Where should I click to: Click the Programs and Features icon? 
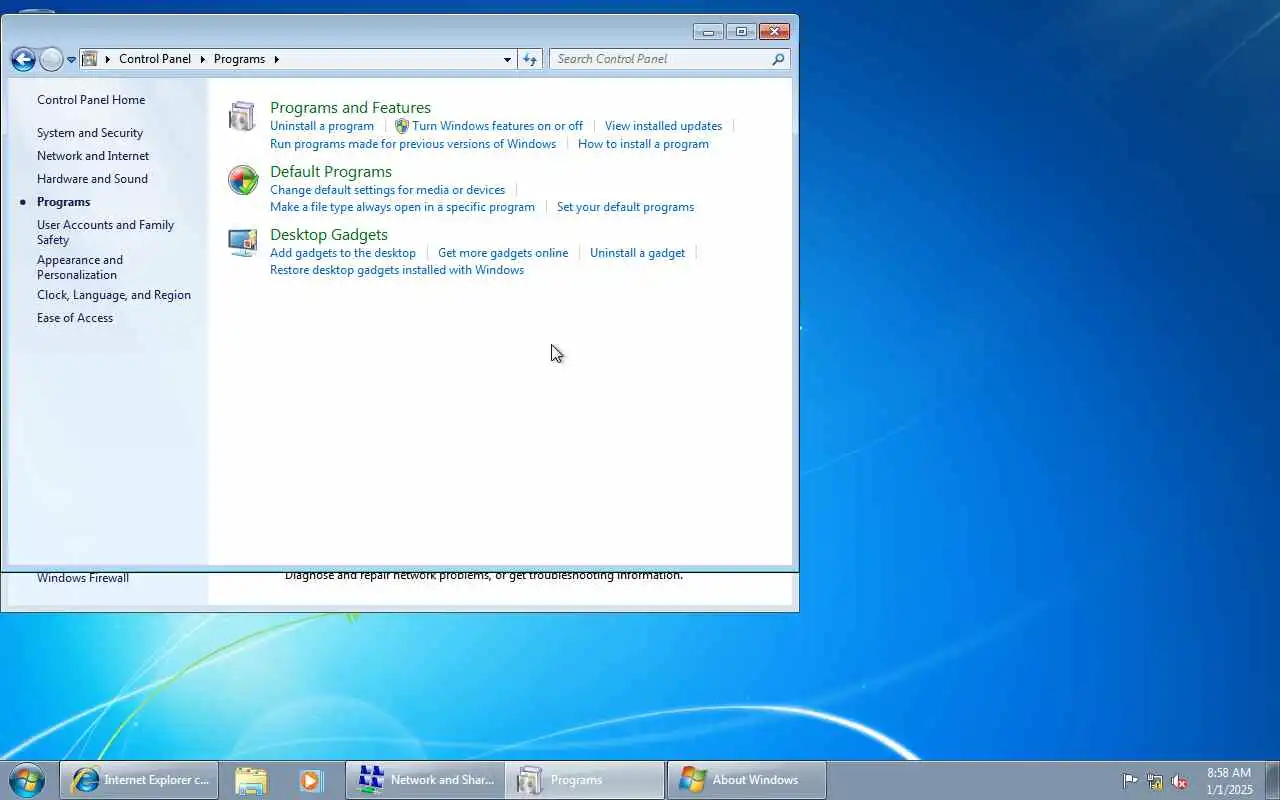point(242,116)
